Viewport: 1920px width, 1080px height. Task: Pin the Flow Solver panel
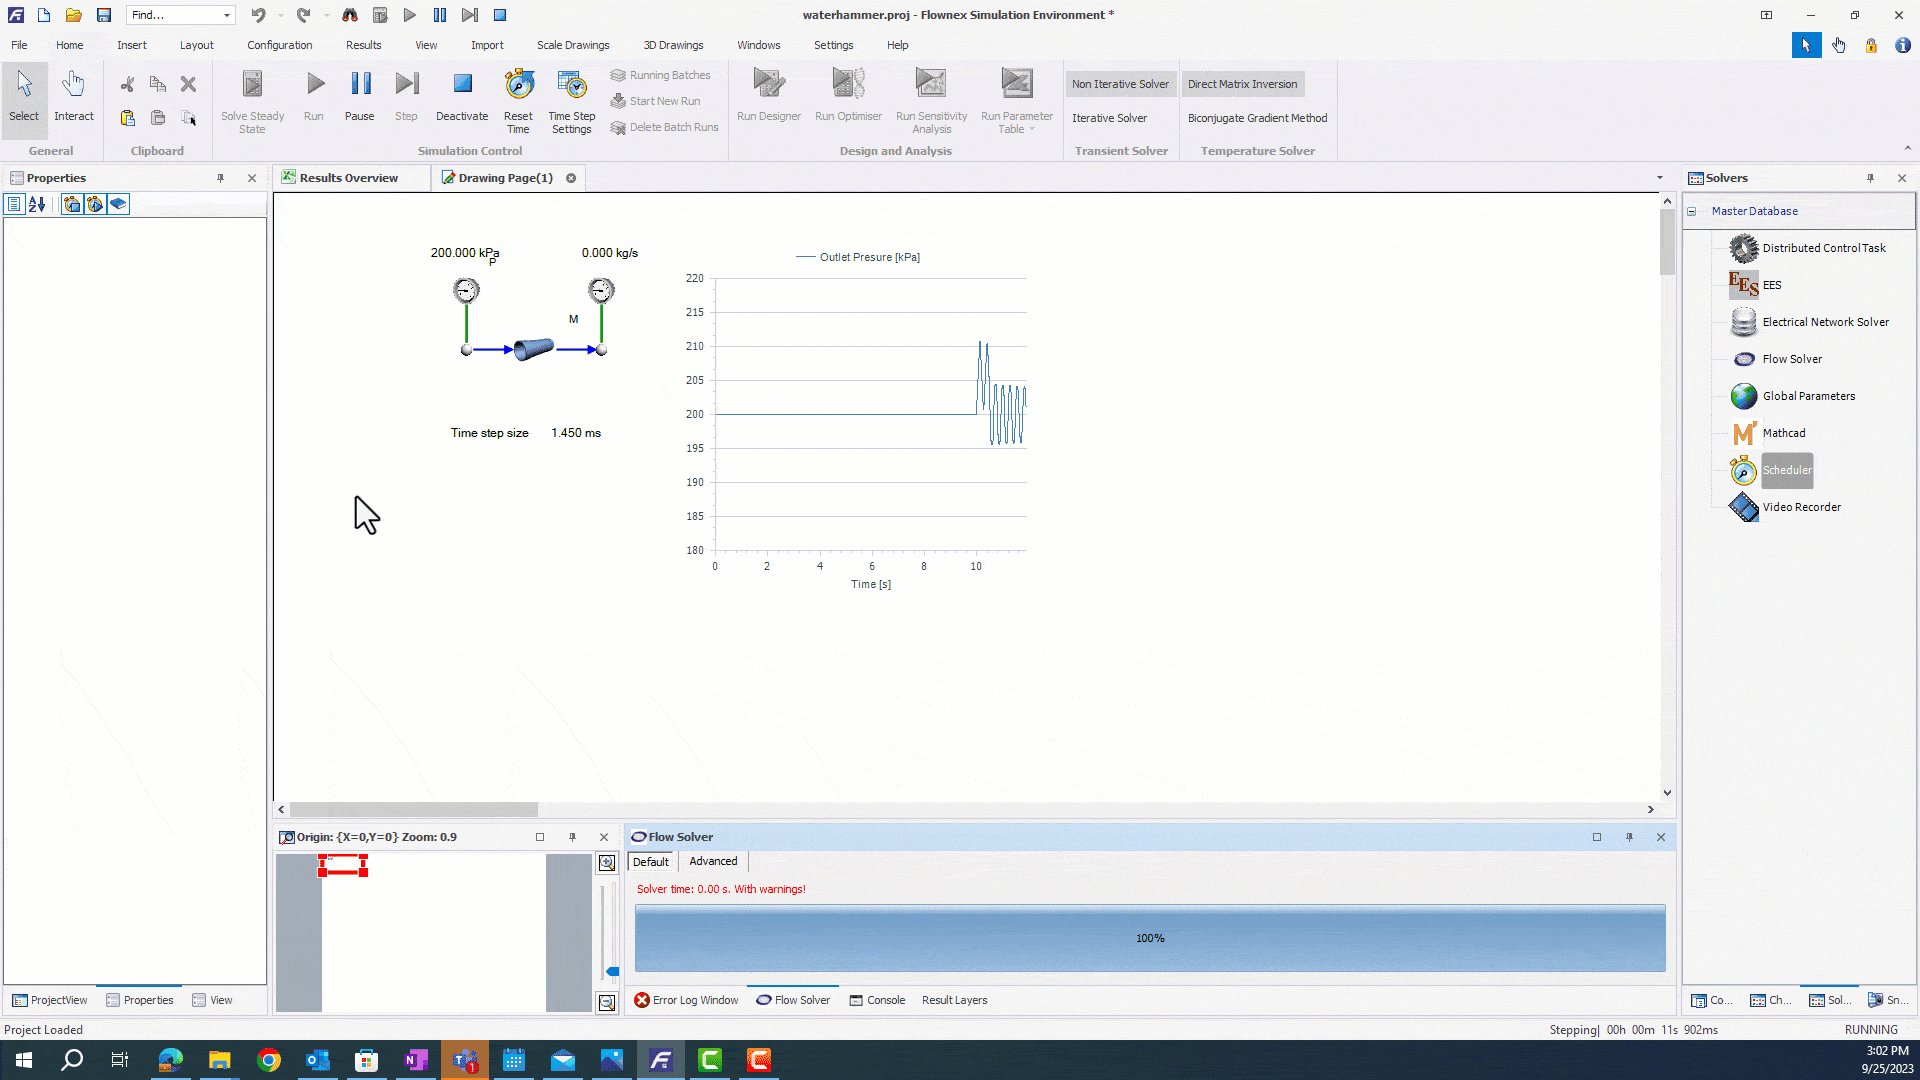click(x=1629, y=837)
